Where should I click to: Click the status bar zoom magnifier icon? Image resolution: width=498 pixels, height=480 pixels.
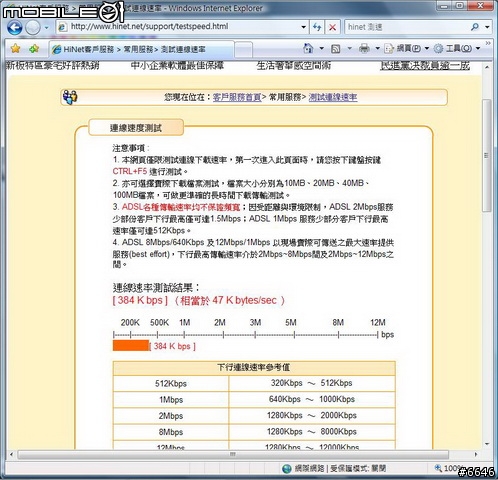click(438, 468)
